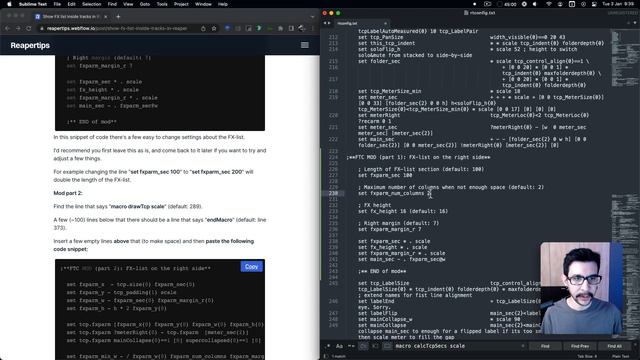Open browser profile avatar
640x360 pixels.
[302, 28]
